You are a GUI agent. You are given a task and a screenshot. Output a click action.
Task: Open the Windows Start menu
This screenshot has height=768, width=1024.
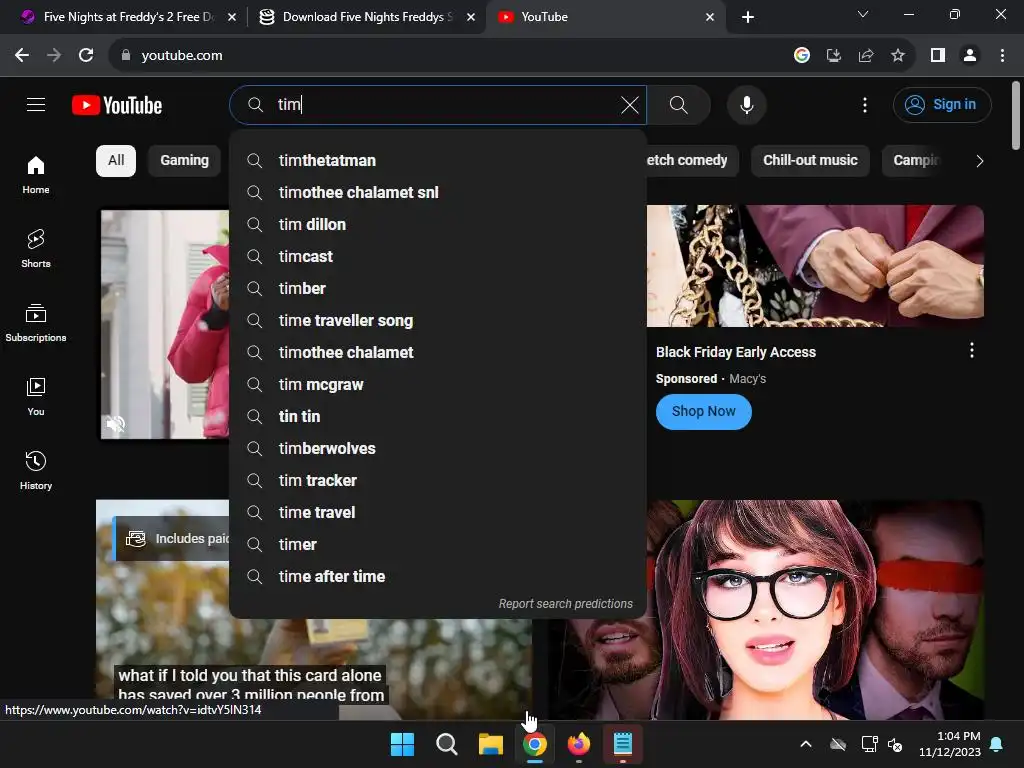pyautogui.click(x=402, y=744)
